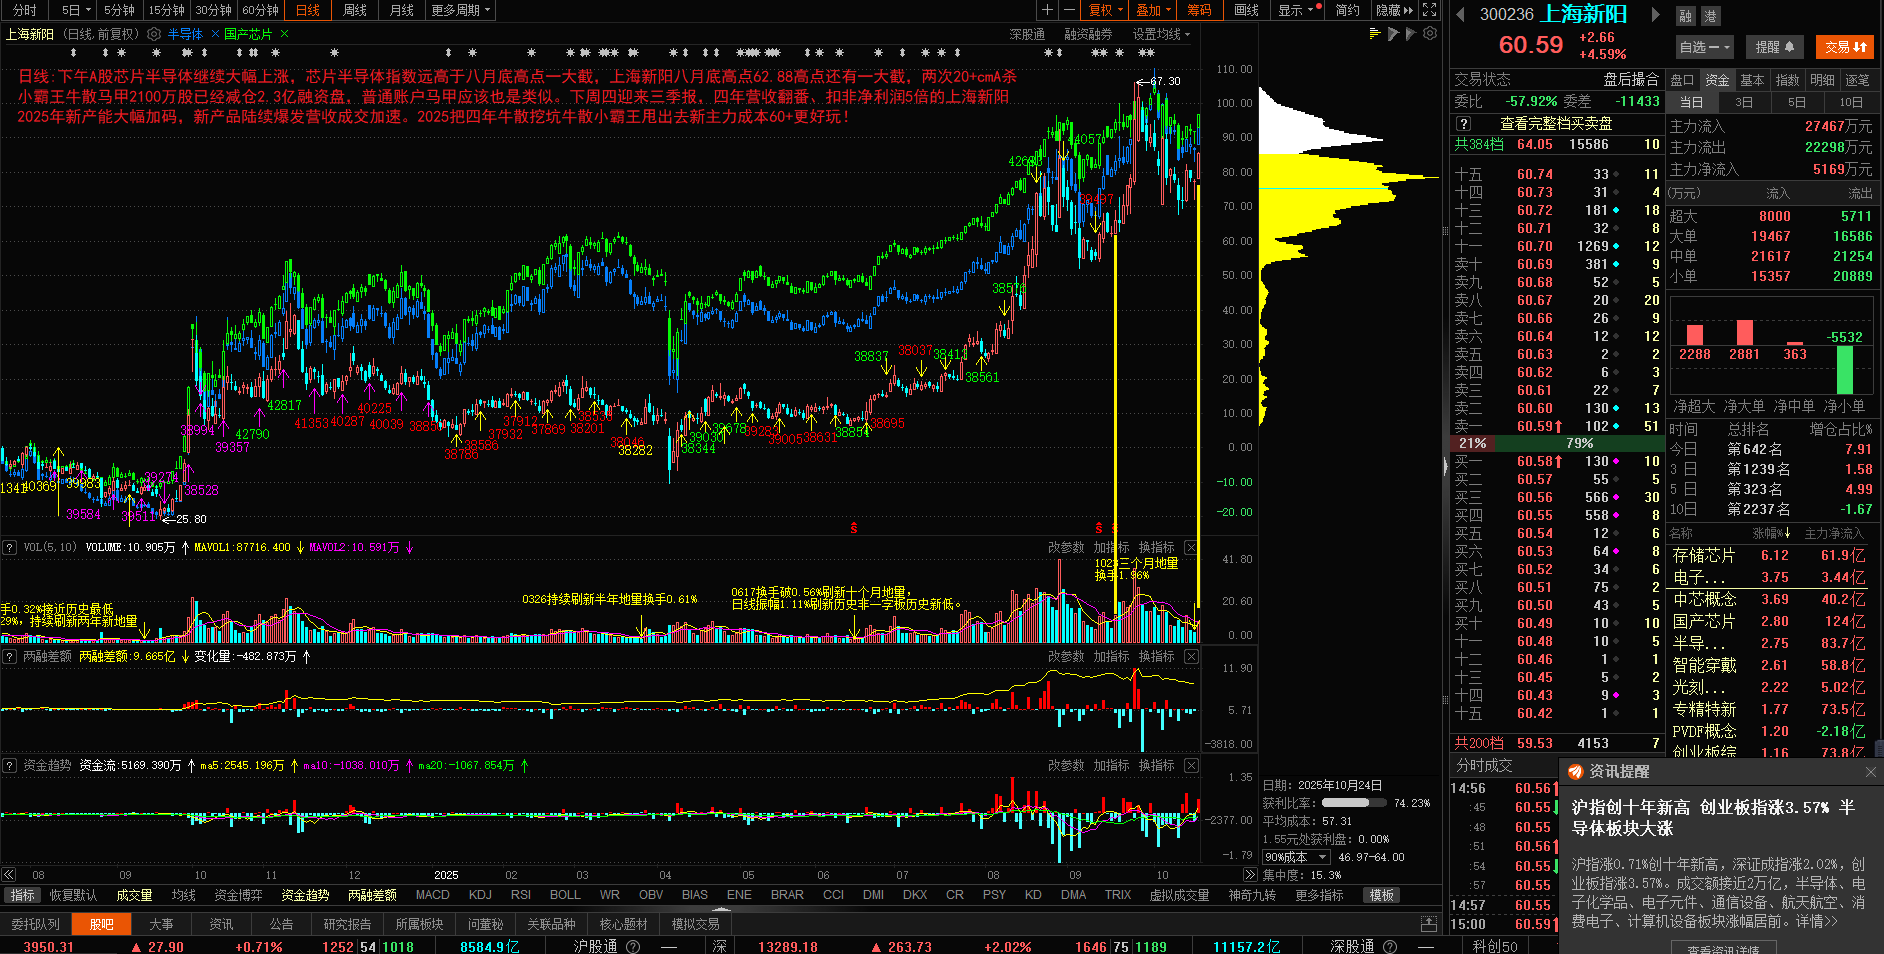Click VOL panel 改参数 button

[x=1066, y=547]
